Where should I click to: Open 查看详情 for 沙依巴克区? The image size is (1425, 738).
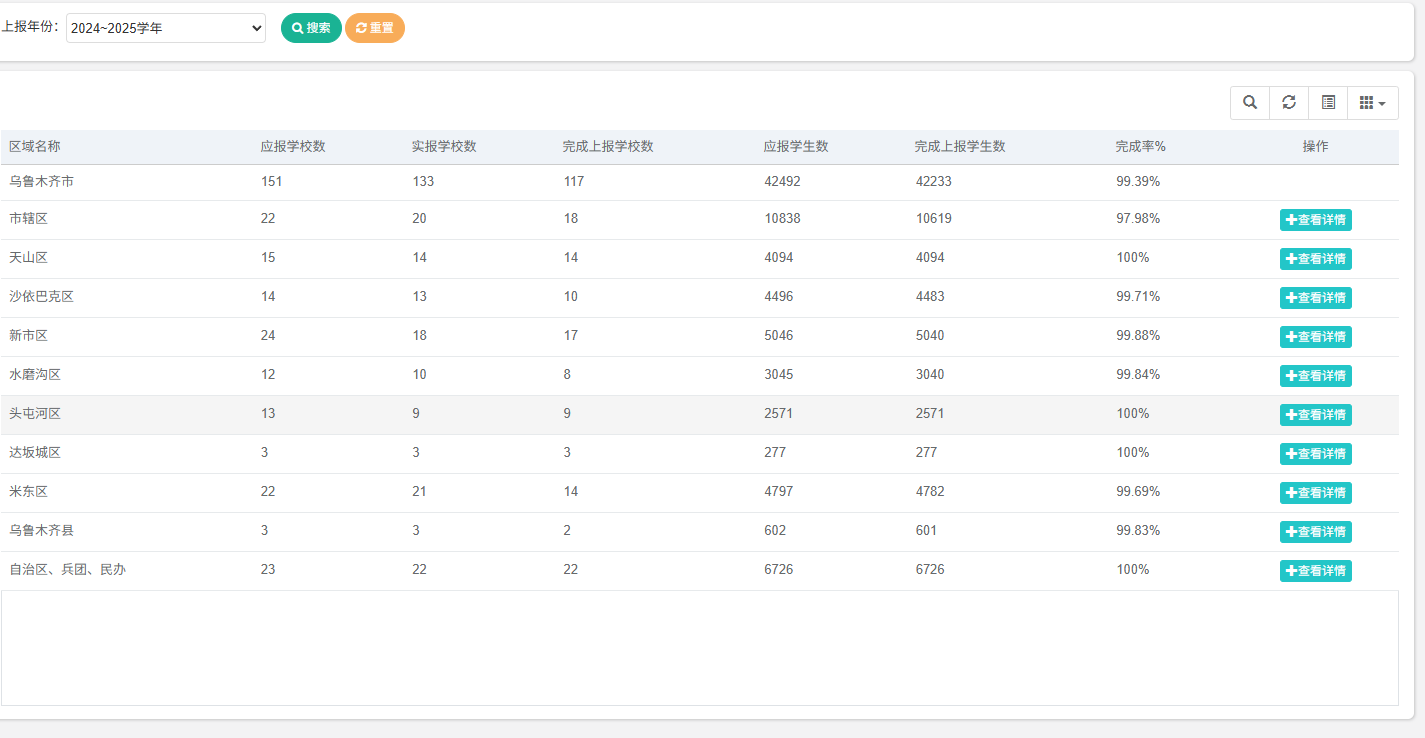(x=1315, y=298)
